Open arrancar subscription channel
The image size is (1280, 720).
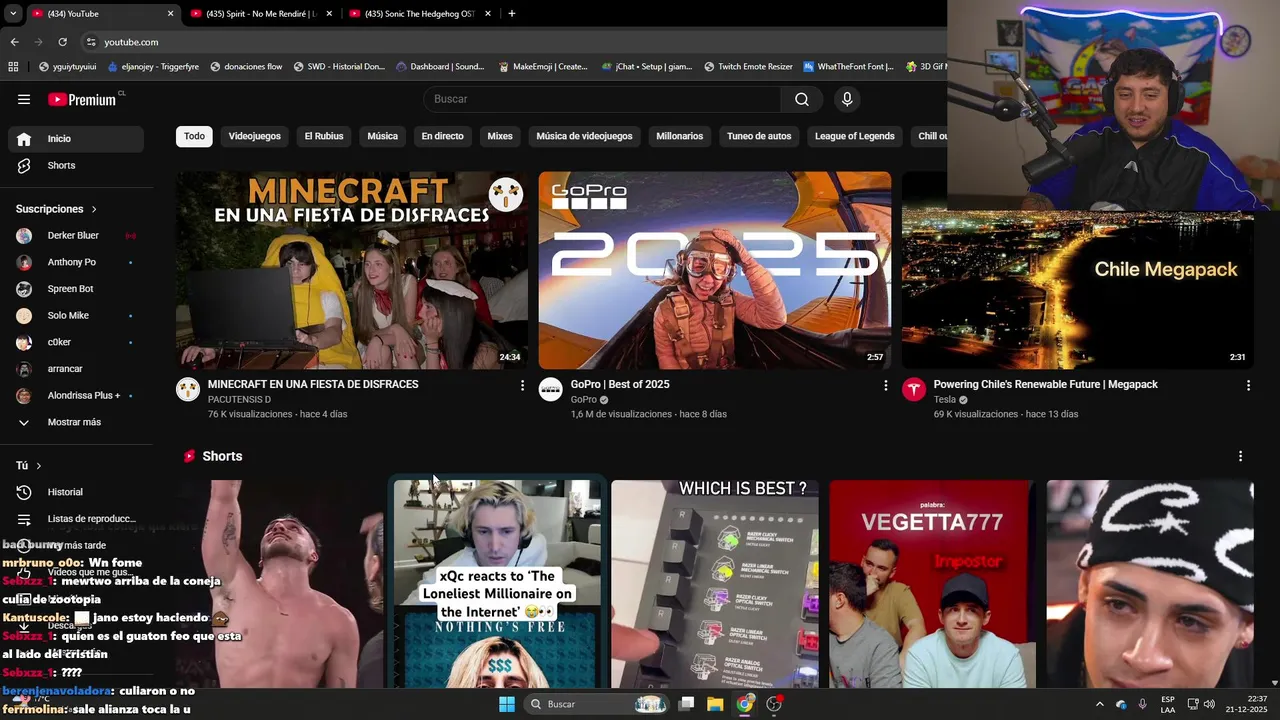[x=76, y=369]
